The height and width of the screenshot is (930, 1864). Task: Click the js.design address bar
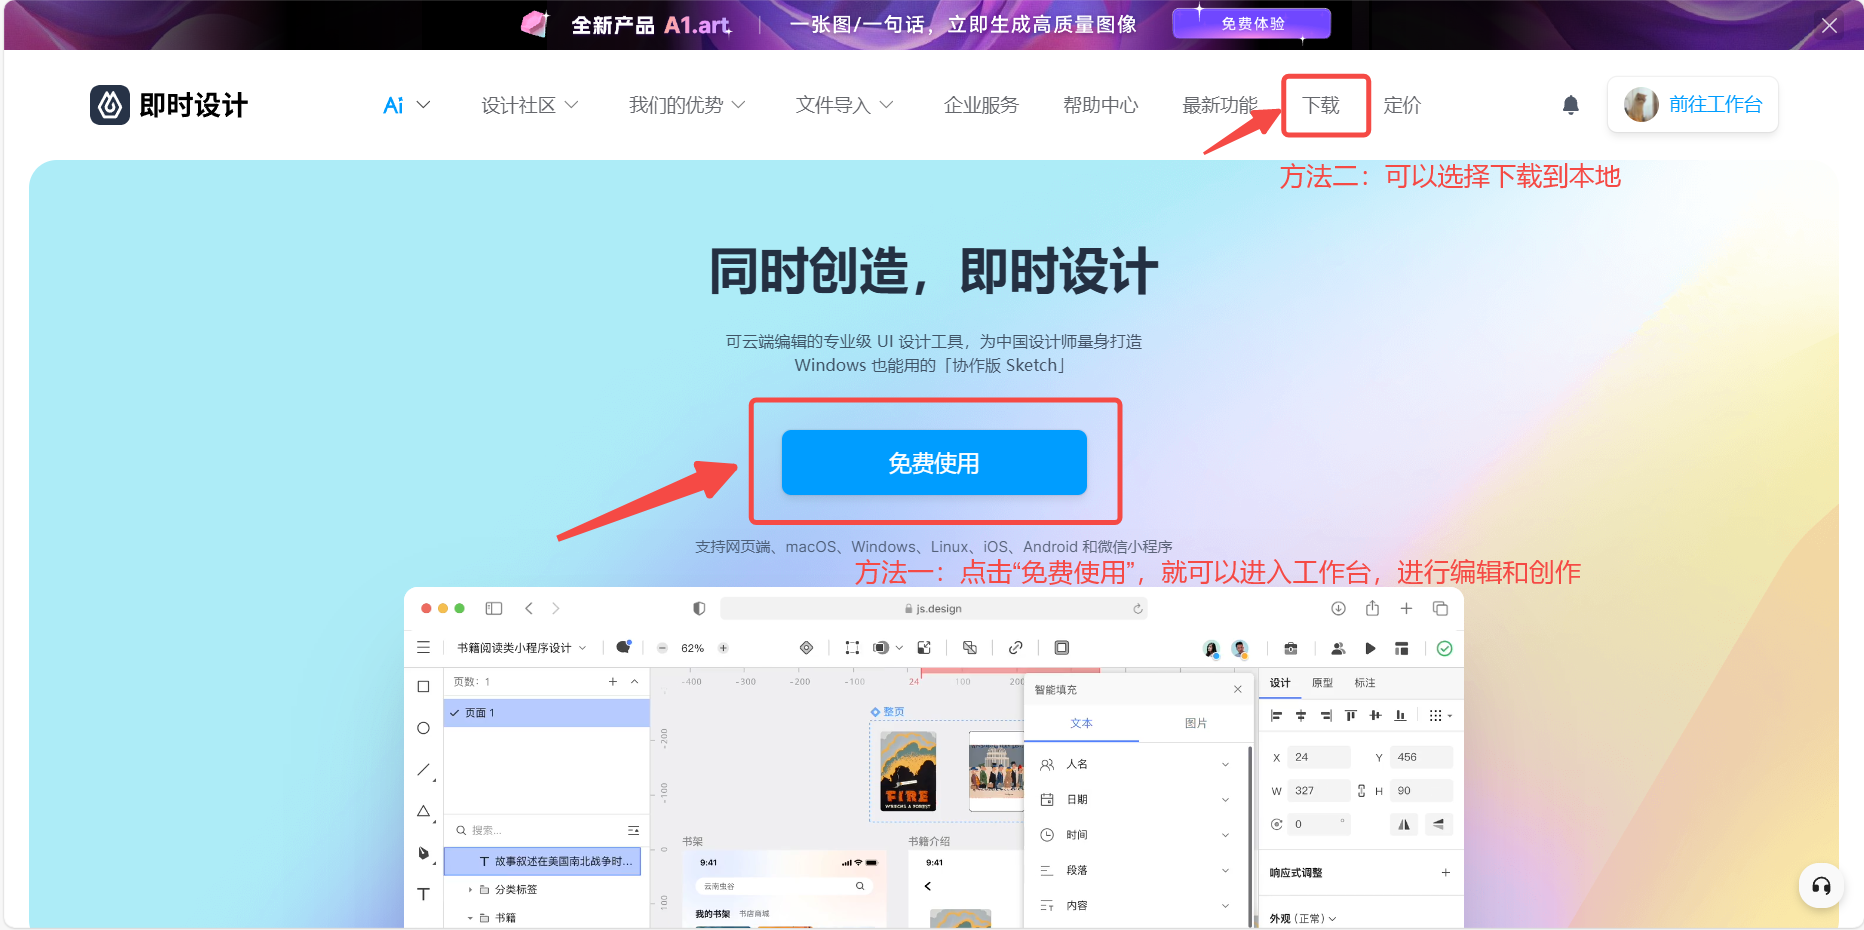click(933, 608)
